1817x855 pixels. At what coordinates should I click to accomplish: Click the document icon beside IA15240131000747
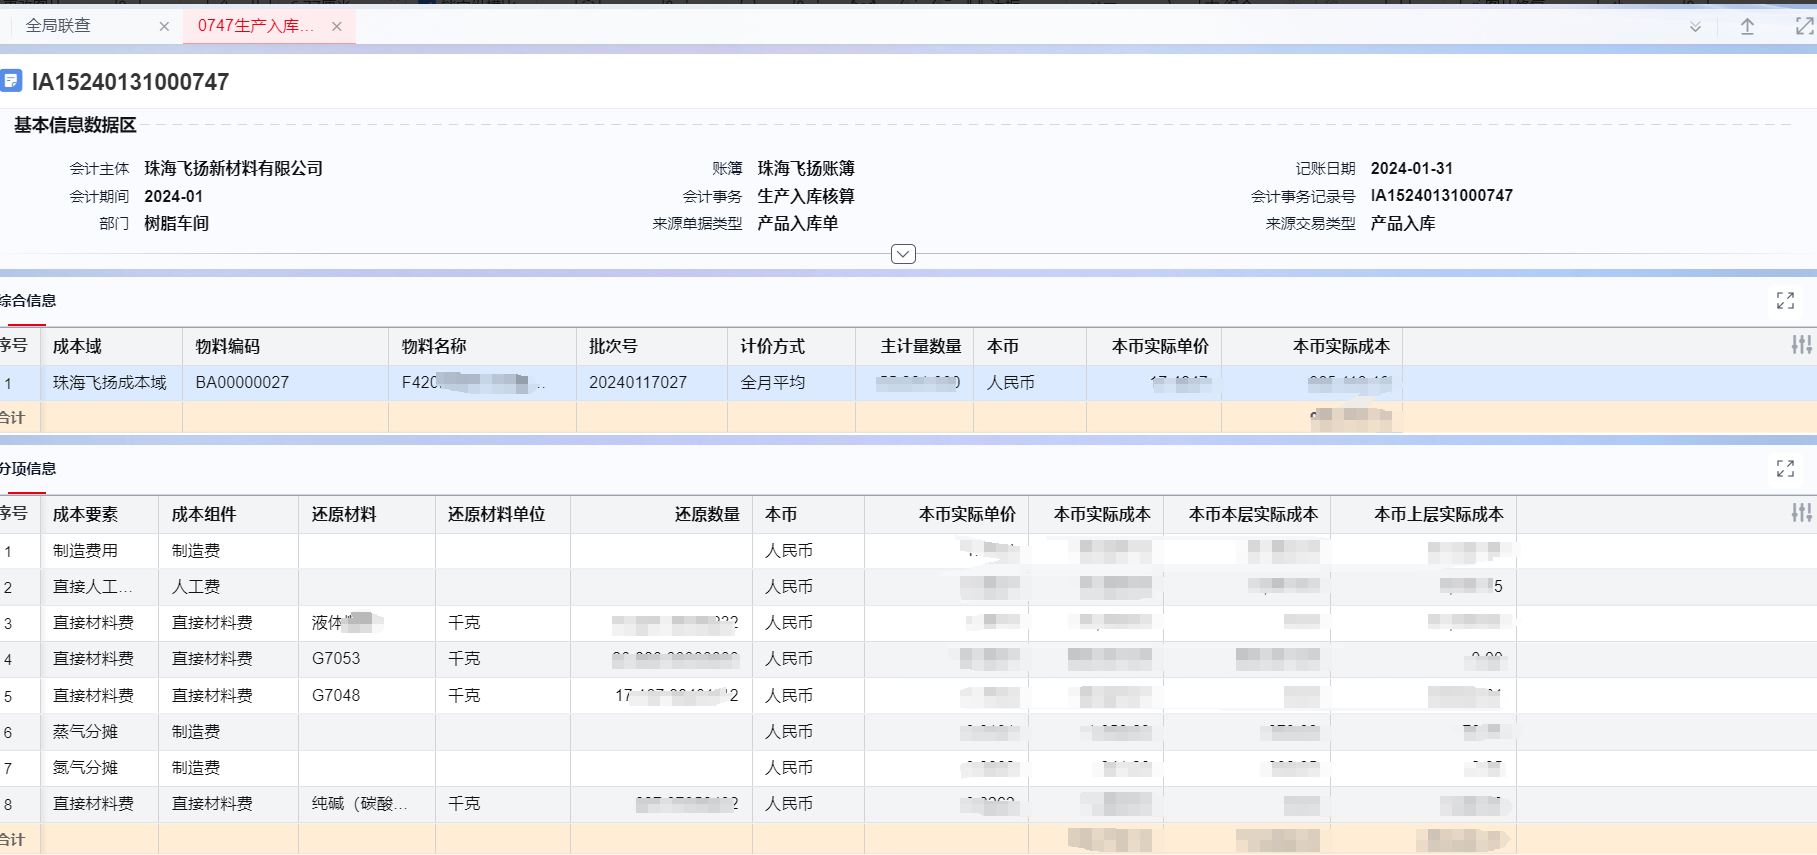[x=11, y=81]
